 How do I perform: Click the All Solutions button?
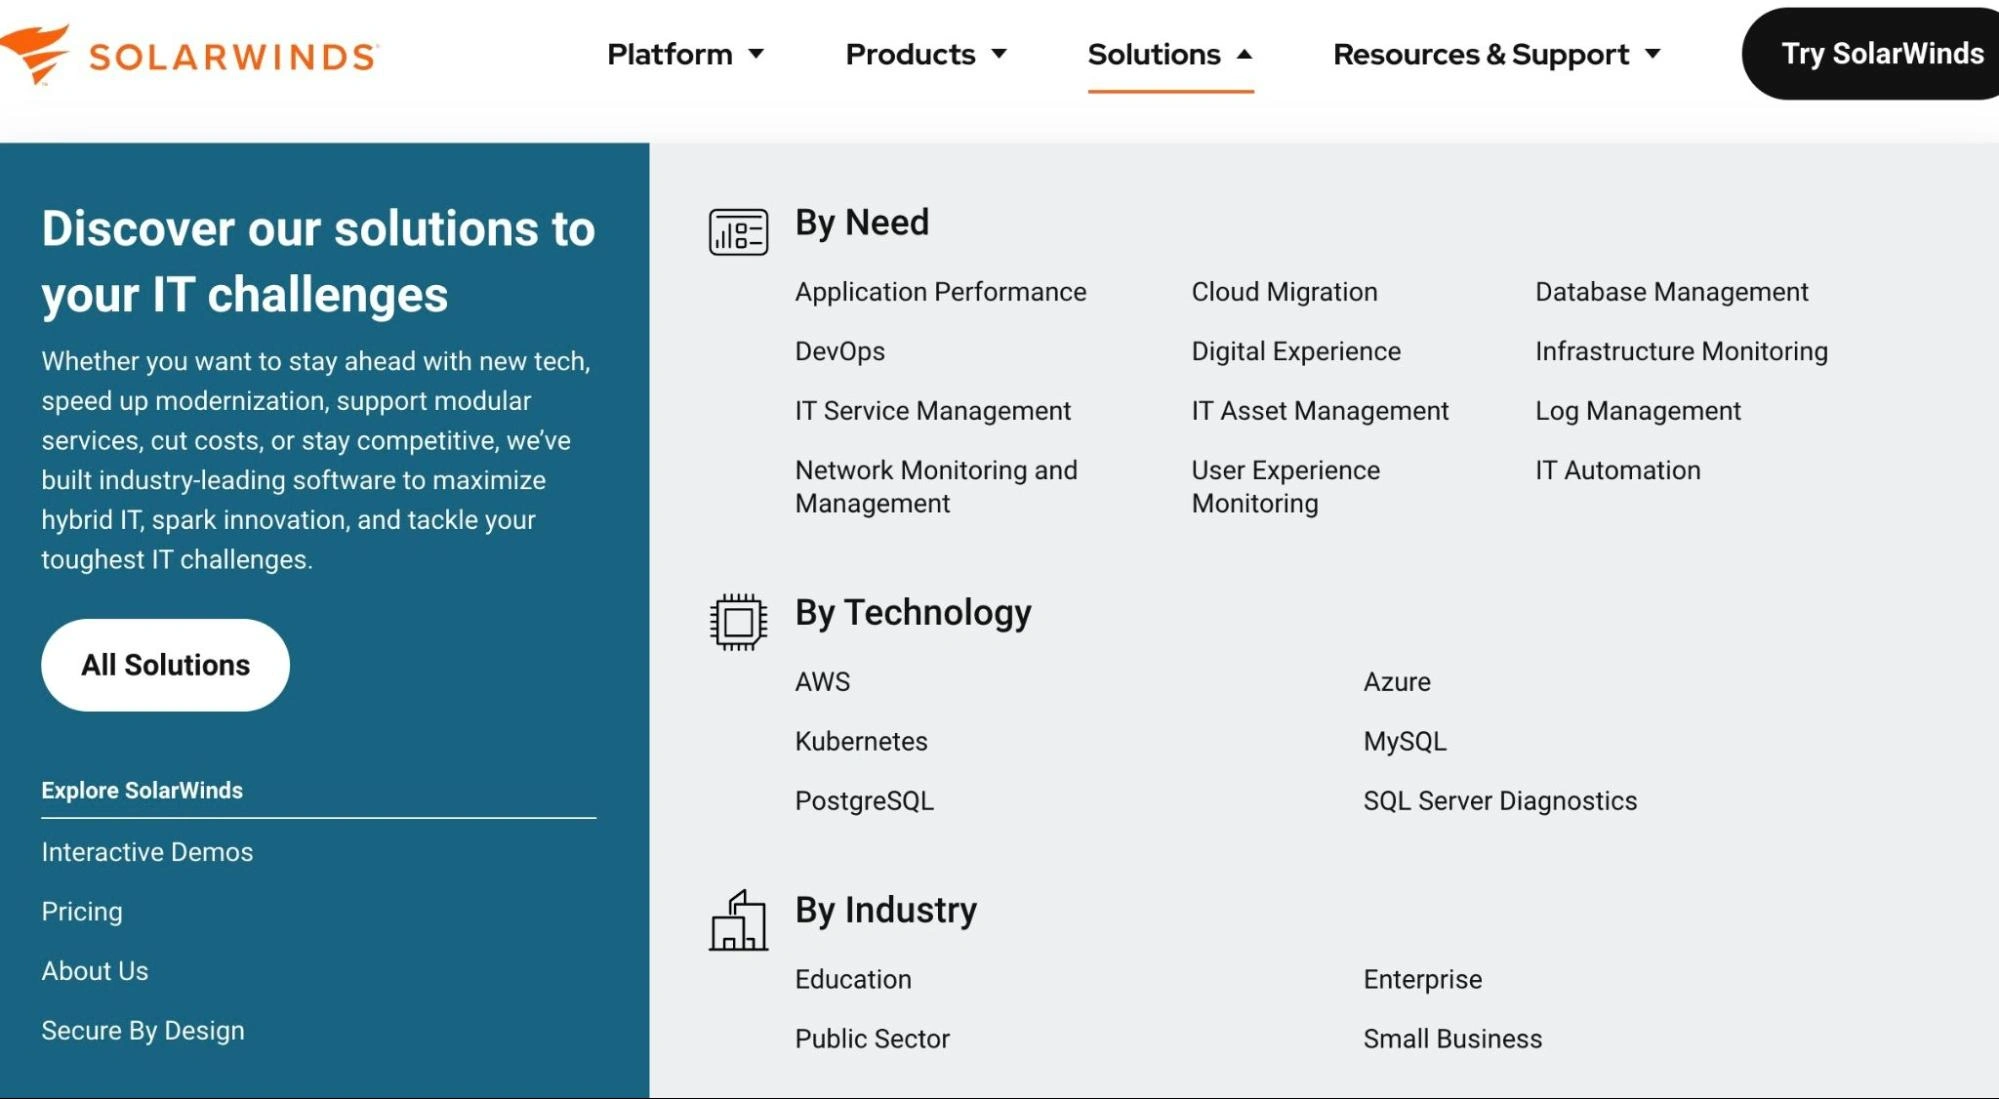[x=165, y=665]
